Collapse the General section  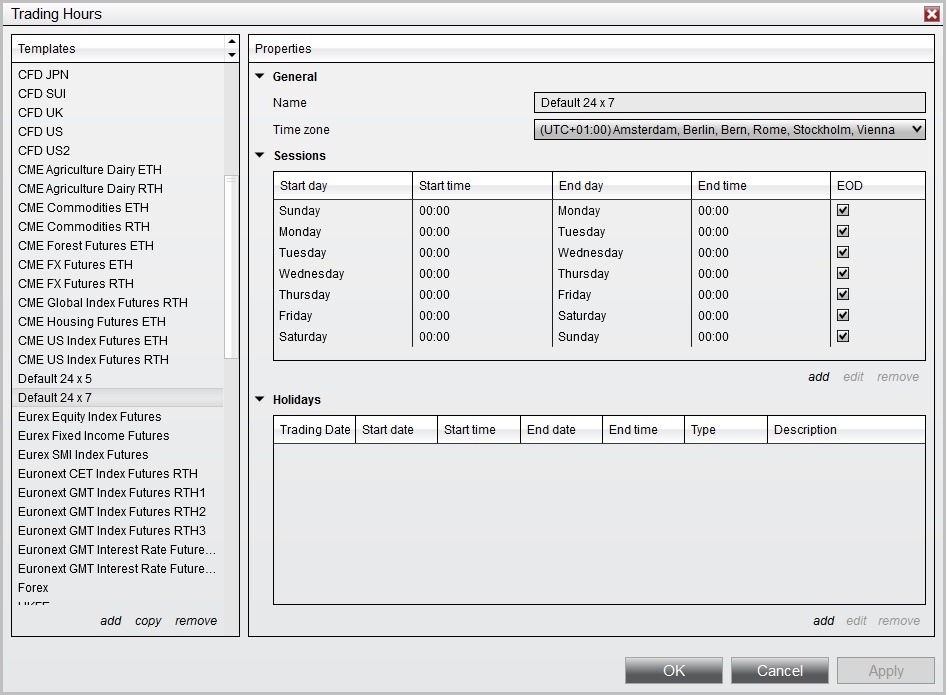[x=260, y=76]
